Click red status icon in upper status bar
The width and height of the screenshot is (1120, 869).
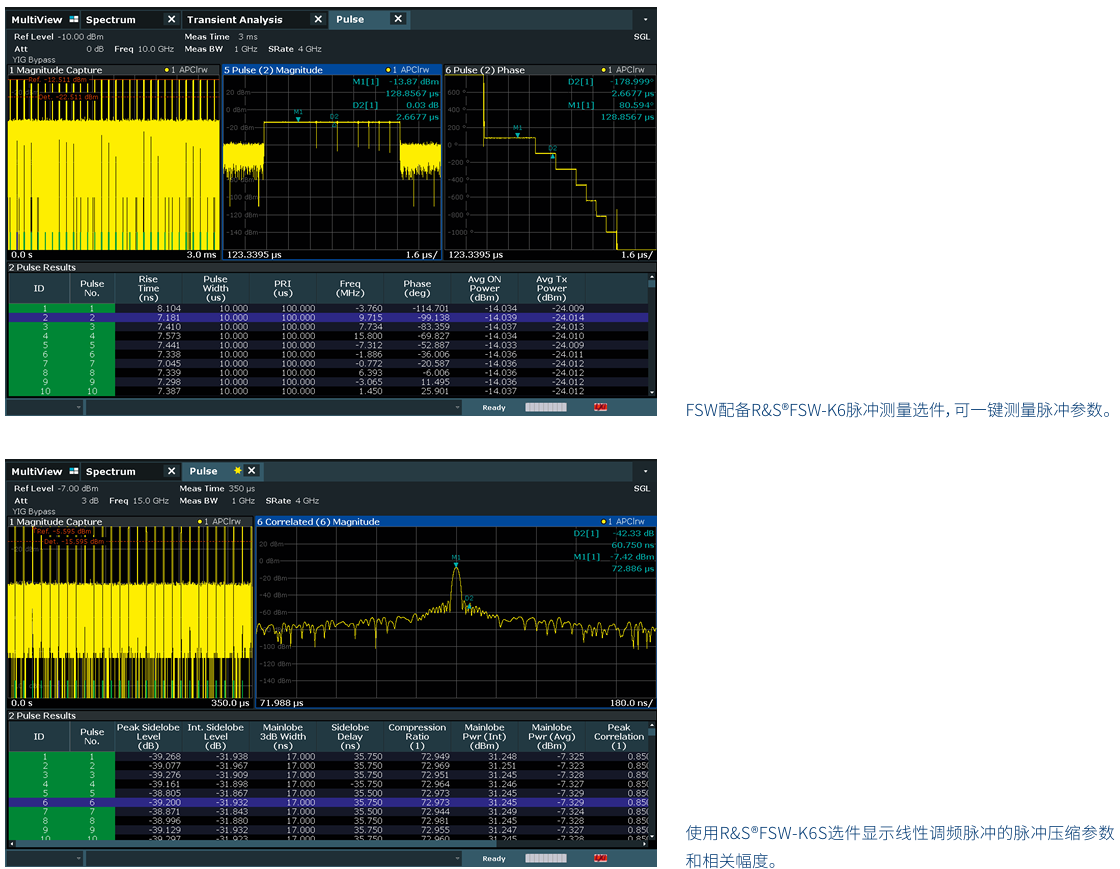point(601,407)
